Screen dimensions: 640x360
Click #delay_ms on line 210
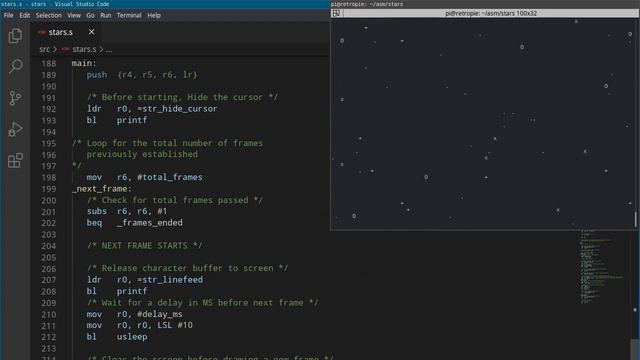160,314
